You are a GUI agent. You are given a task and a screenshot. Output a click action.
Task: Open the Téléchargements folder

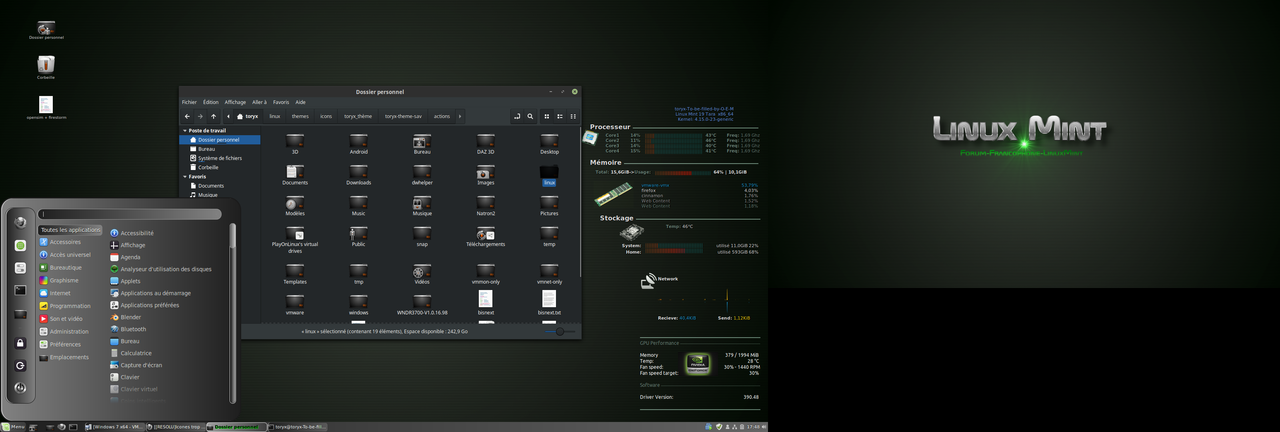coord(485,236)
